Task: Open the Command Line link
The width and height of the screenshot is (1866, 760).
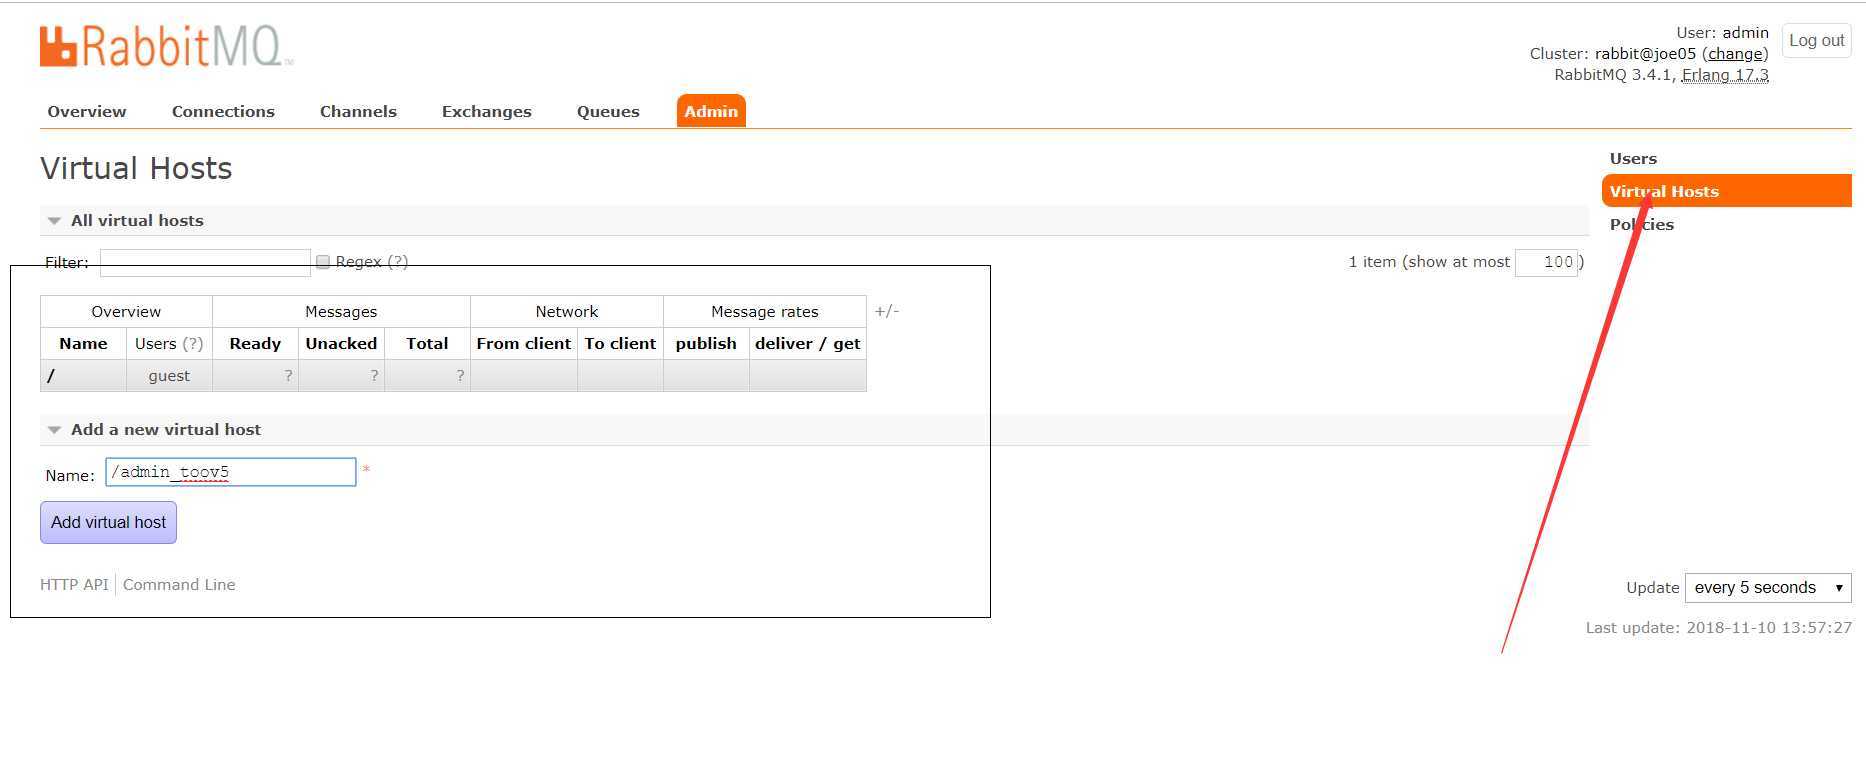Action: (x=179, y=585)
